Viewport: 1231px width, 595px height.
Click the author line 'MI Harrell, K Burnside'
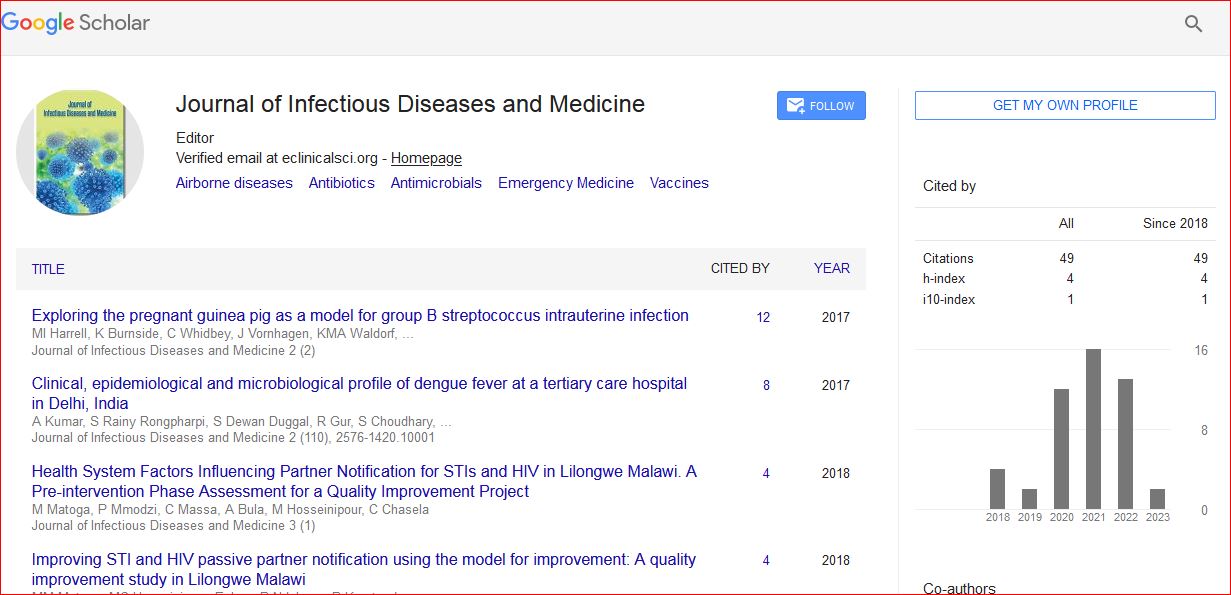(223, 334)
